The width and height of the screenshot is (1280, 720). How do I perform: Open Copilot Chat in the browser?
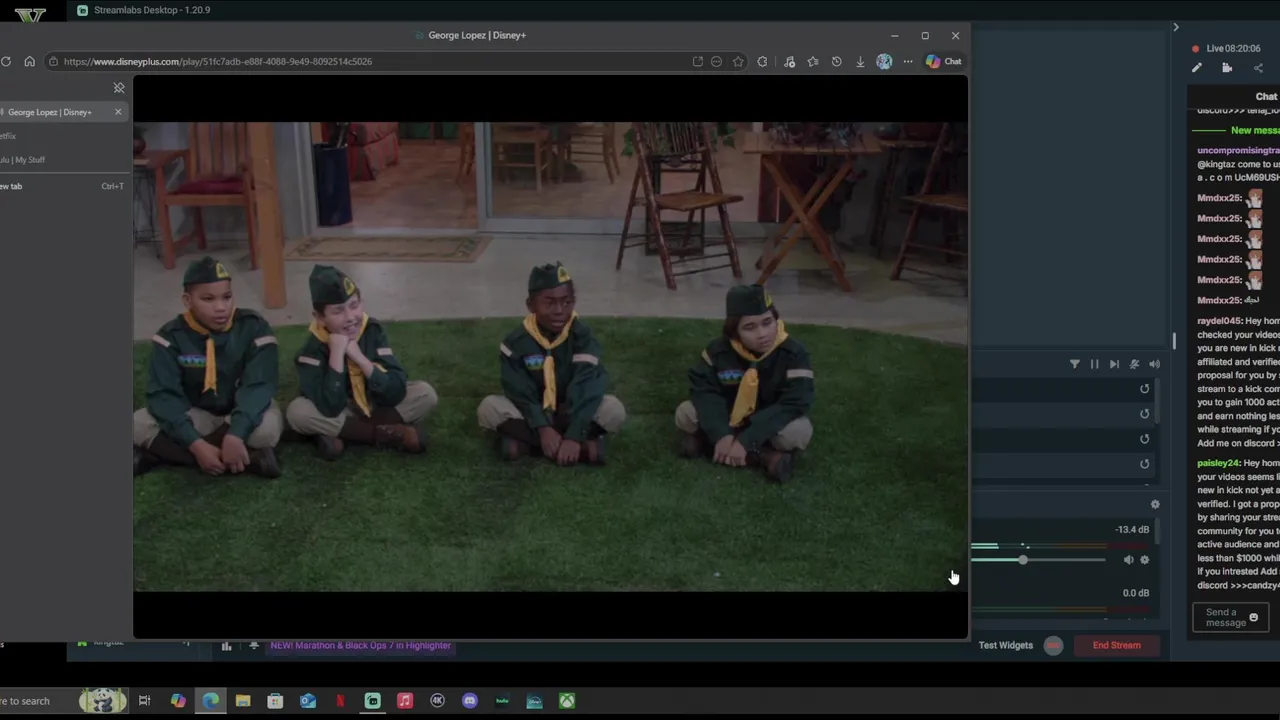tap(943, 61)
